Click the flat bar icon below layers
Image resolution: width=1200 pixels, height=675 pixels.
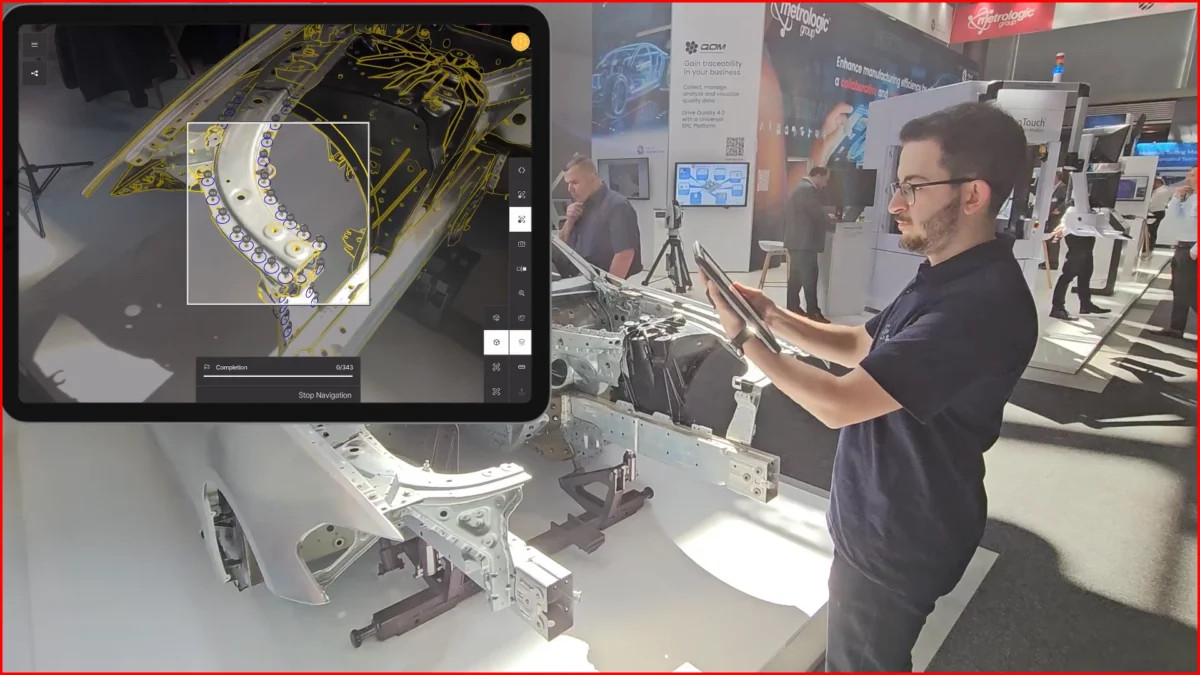click(x=521, y=367)
